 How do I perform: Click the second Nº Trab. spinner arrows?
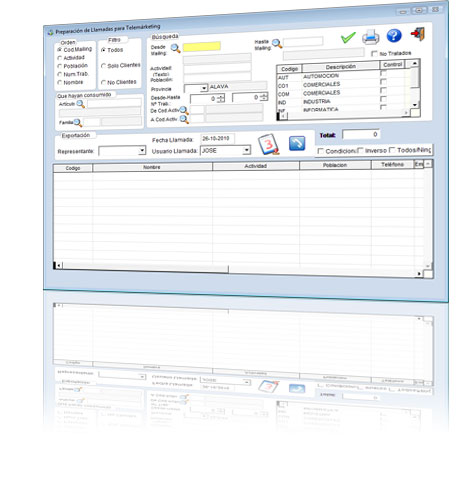pos(264,97)
